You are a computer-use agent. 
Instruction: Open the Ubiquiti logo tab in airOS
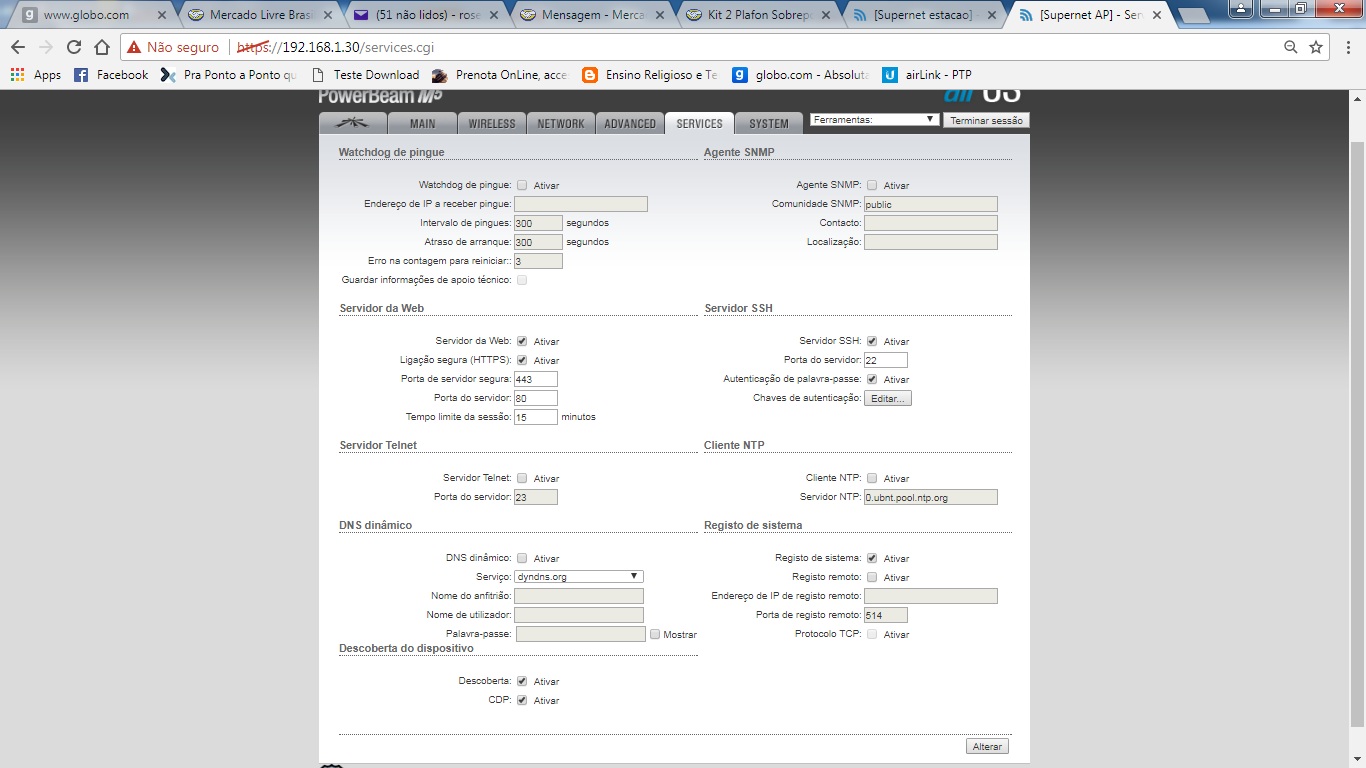pos(352,123)
